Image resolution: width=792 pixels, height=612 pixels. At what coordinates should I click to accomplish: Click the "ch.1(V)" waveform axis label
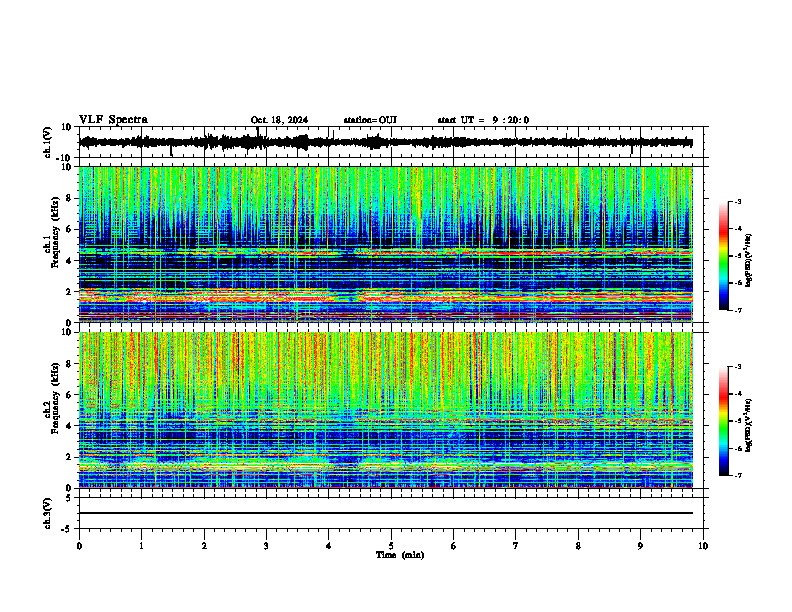(48, 142)
